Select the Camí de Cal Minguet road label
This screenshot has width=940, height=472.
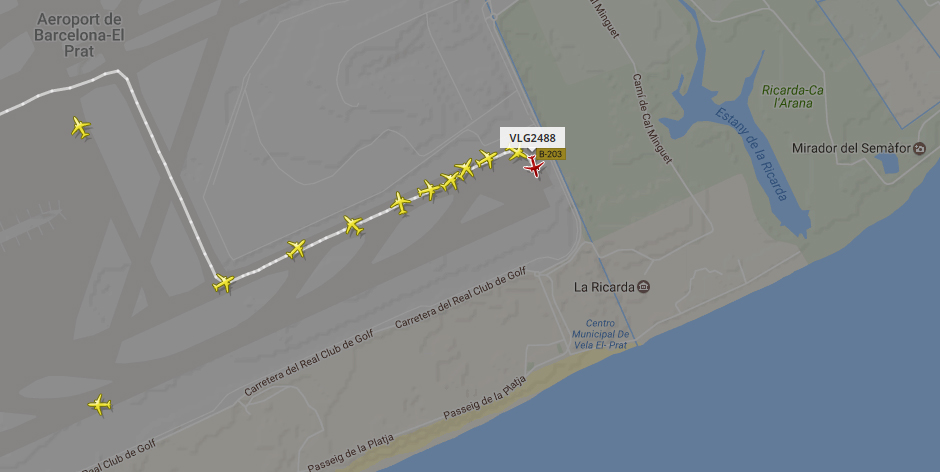point(652,119)
